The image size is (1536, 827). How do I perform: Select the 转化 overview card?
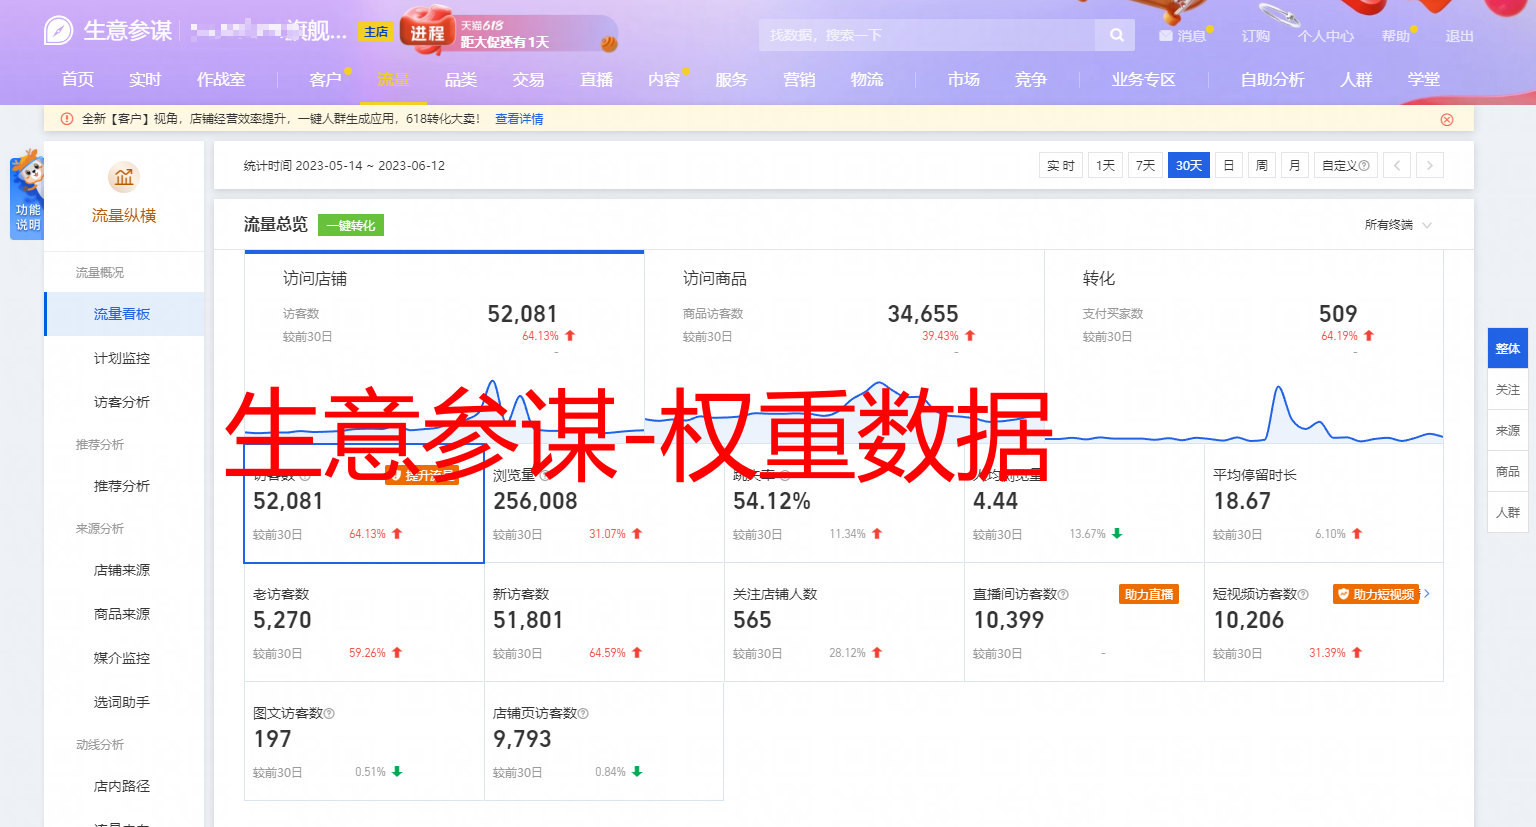pyautogui.click(x=1244, y=345)
